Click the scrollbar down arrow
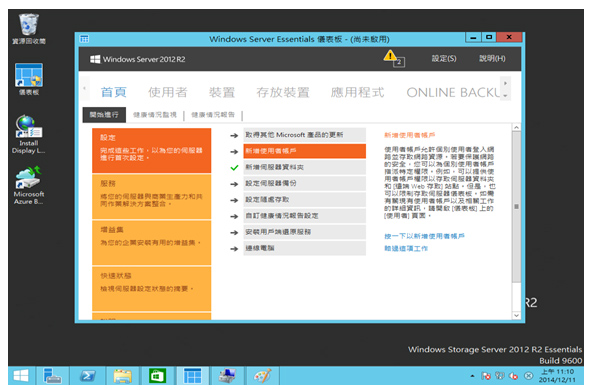Viewport: 594px width, 390px height. point(516,315)
